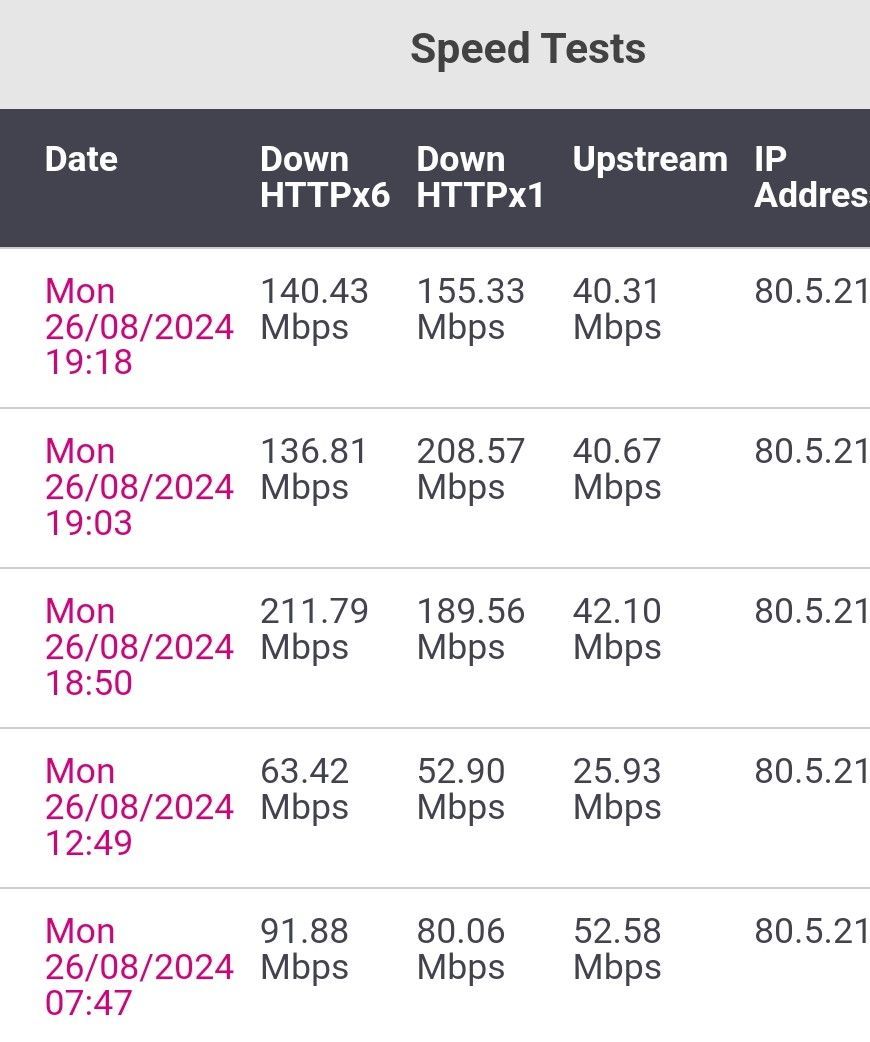
Task: Select the 63.42 Mbps HTTPx6 value
Action: pyautogui.click(x=304, y=789)
